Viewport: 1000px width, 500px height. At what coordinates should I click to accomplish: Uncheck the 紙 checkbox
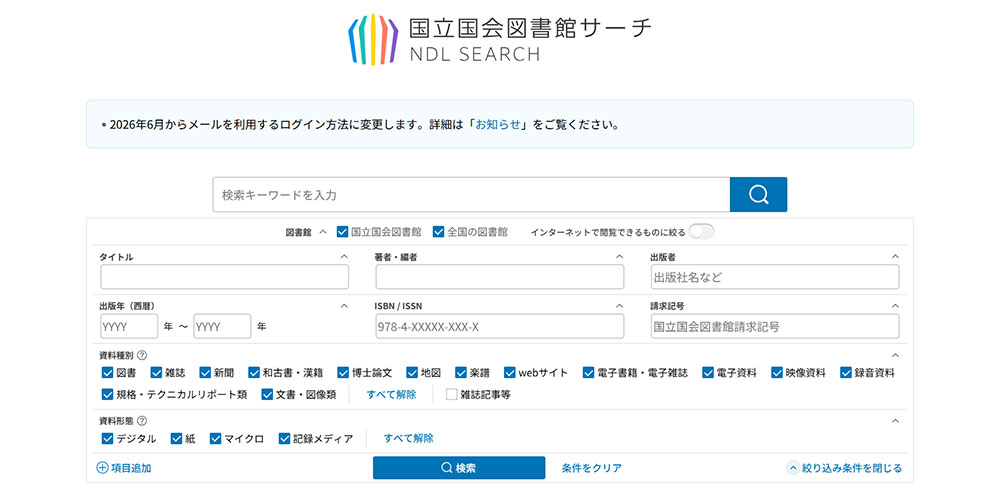click(x=177, y=438)
